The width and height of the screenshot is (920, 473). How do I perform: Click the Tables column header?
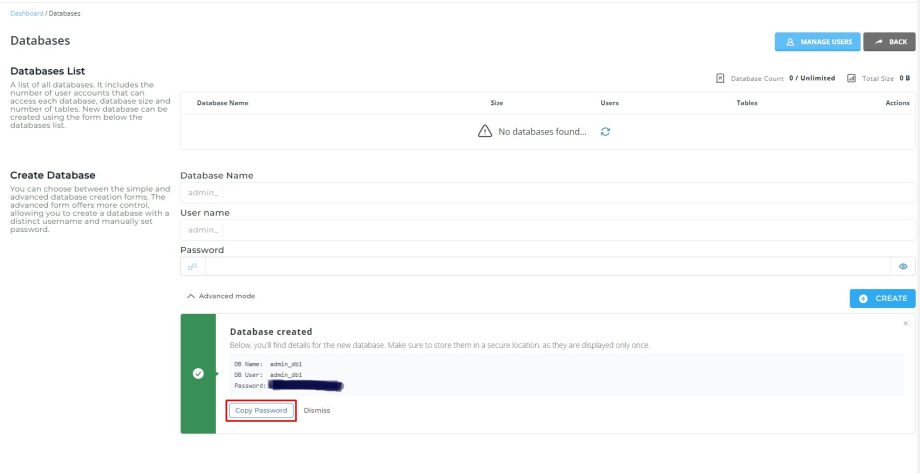point(747,103)
